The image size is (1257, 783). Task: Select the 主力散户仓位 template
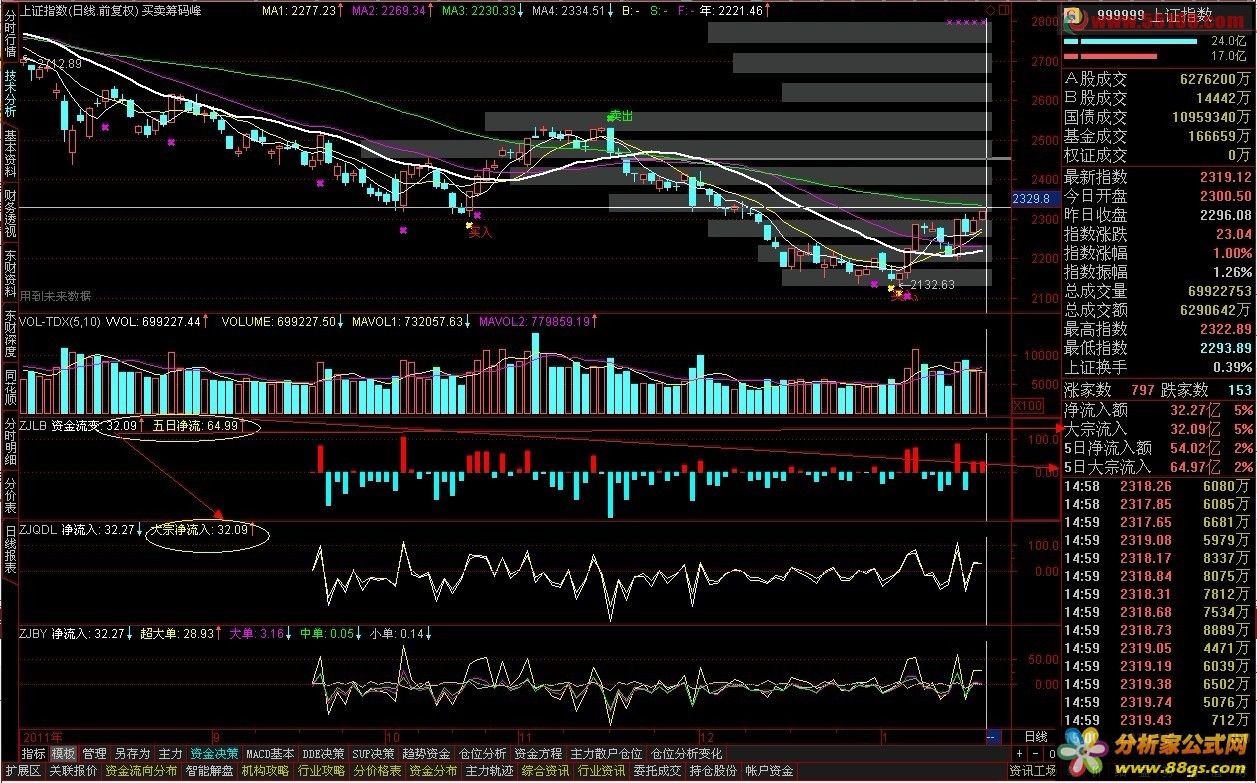pos(607,753)
